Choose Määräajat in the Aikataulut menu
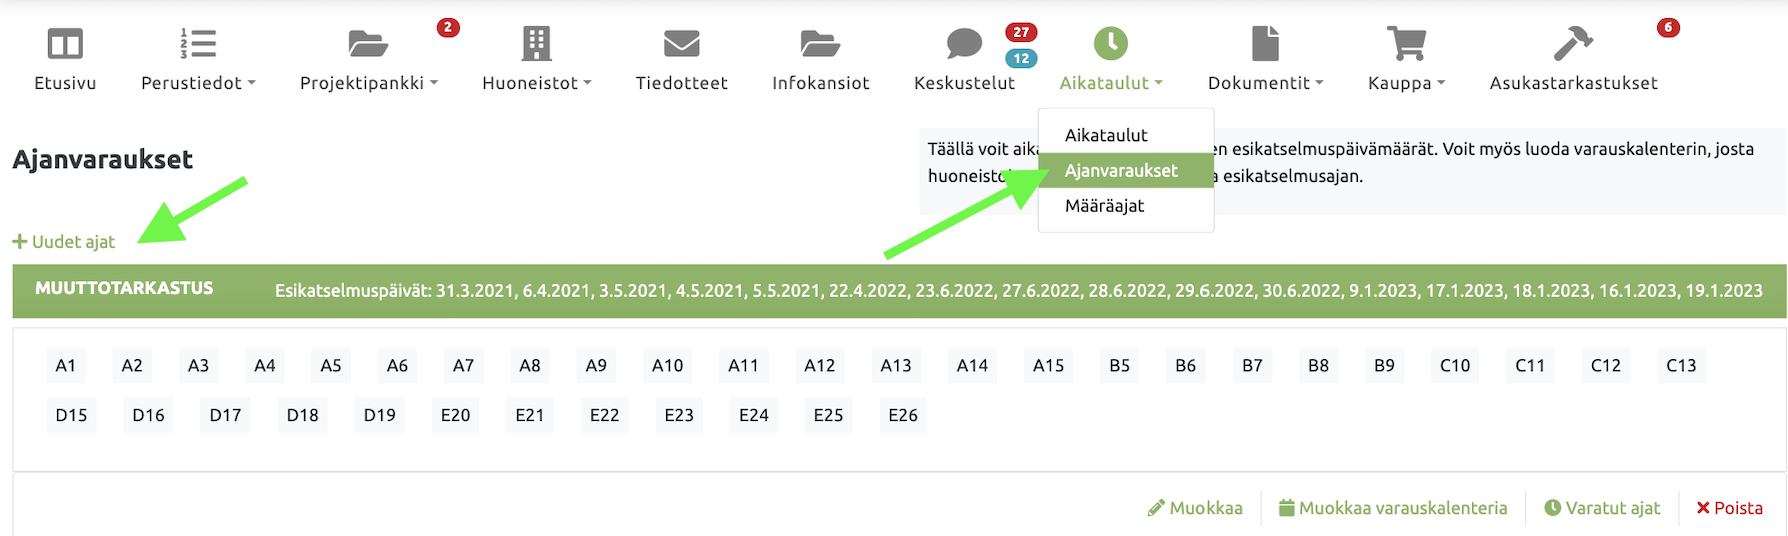Image resolution: width=1788 pixels, height=536 pixels. pyautogui.click(x=1104, y=206)
